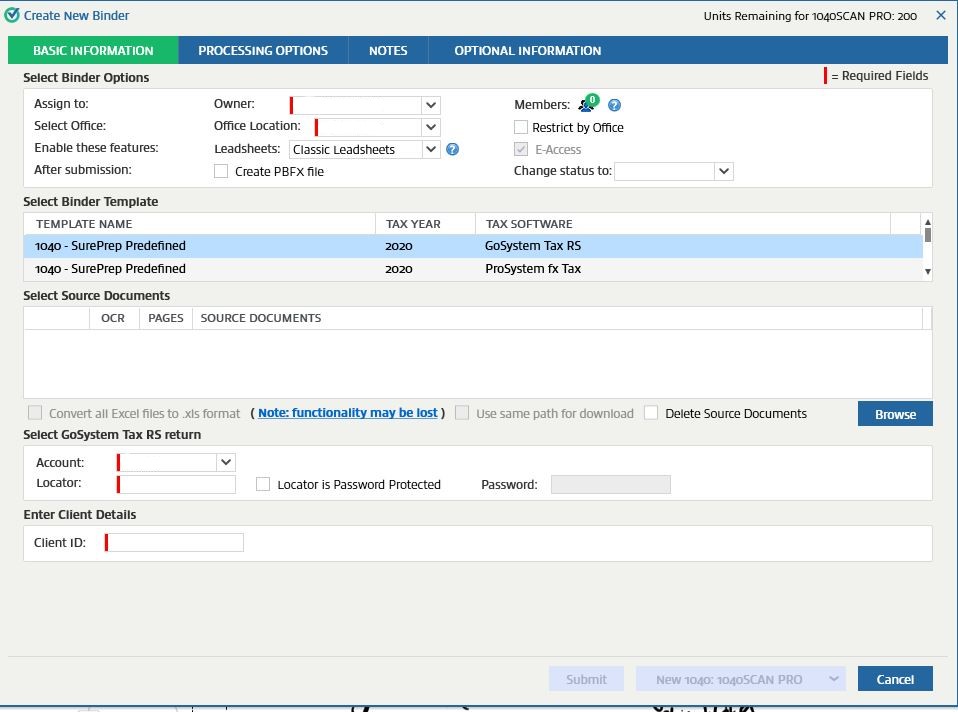Toggle the E-Access checkbox
958x712 pixels.
pyautogui.click(x=521, y=149)
